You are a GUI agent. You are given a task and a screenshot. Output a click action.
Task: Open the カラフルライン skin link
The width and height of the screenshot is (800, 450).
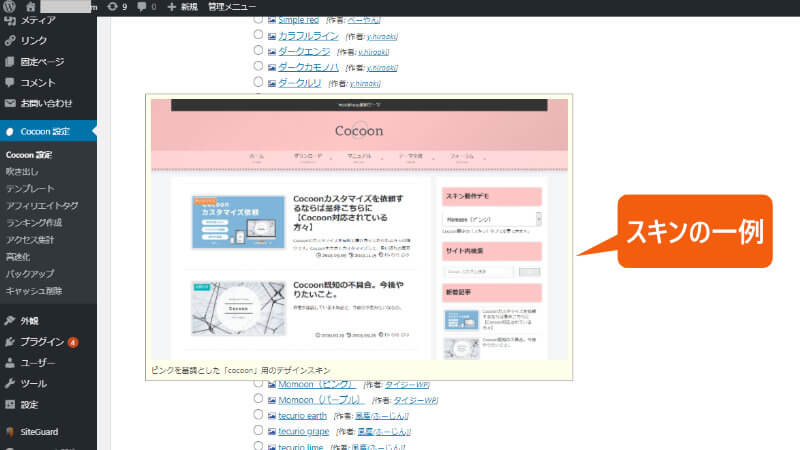[308, 36]
